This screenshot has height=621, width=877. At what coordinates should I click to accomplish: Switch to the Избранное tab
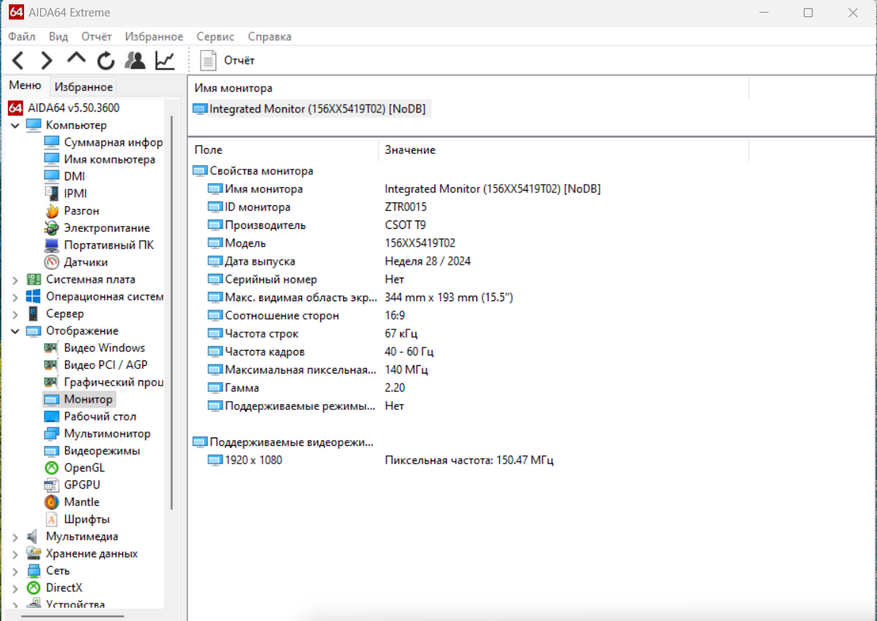83,87
